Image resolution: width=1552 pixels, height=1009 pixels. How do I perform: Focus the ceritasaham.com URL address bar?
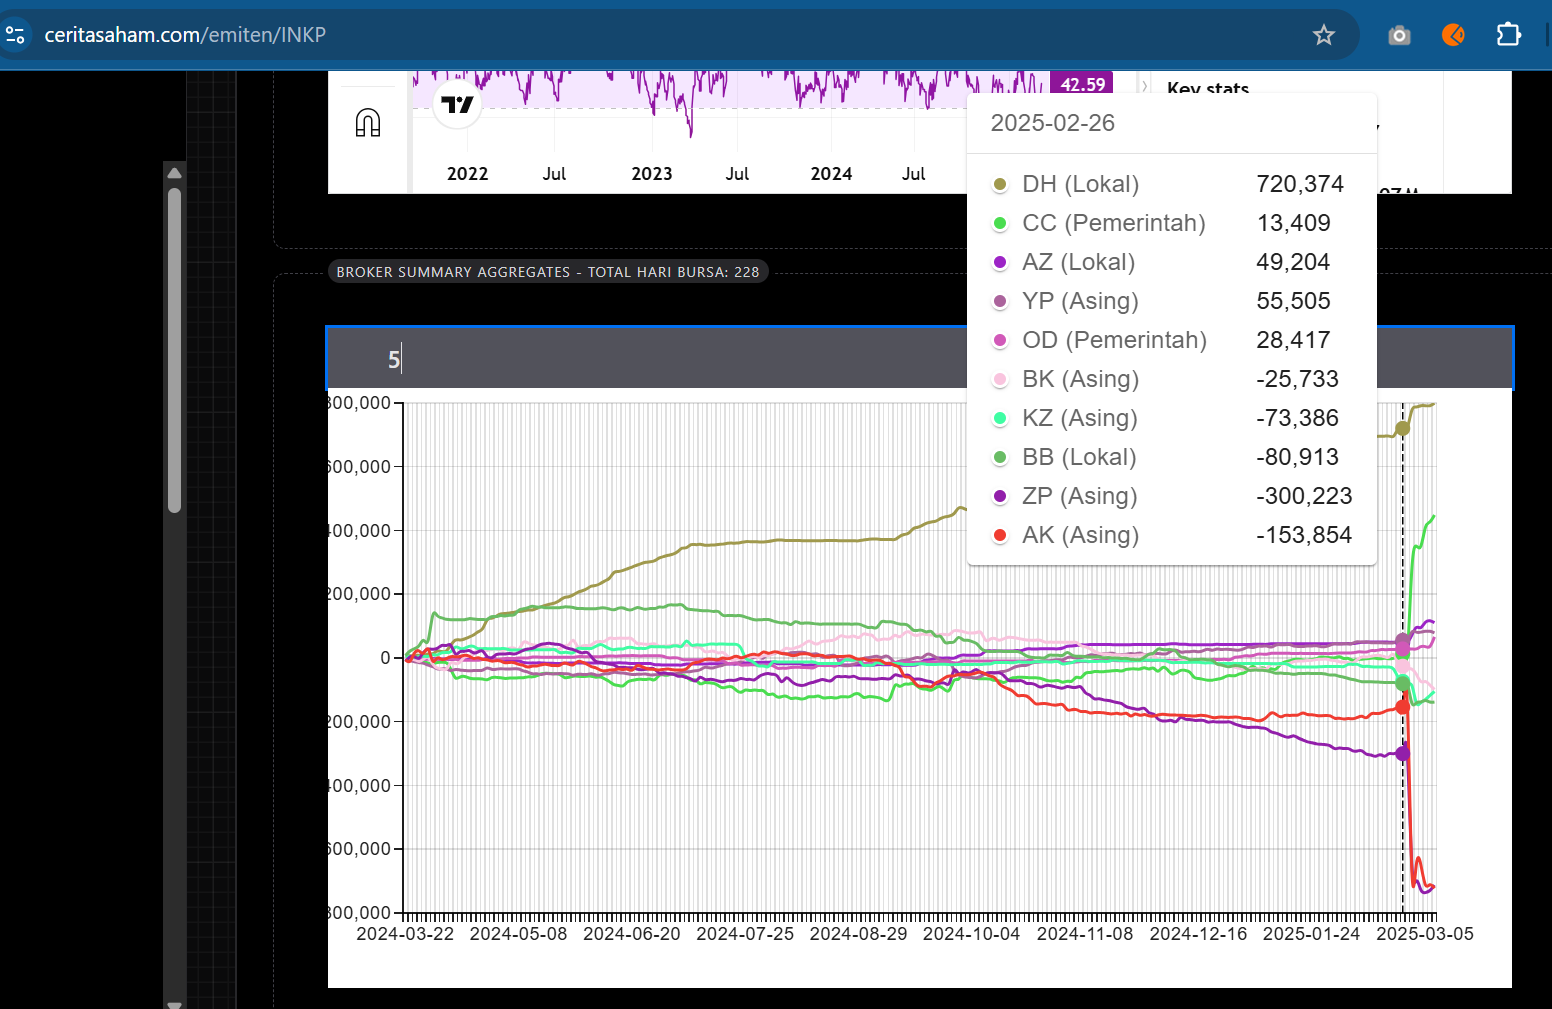pyautogui.click(x=600, y=35)
